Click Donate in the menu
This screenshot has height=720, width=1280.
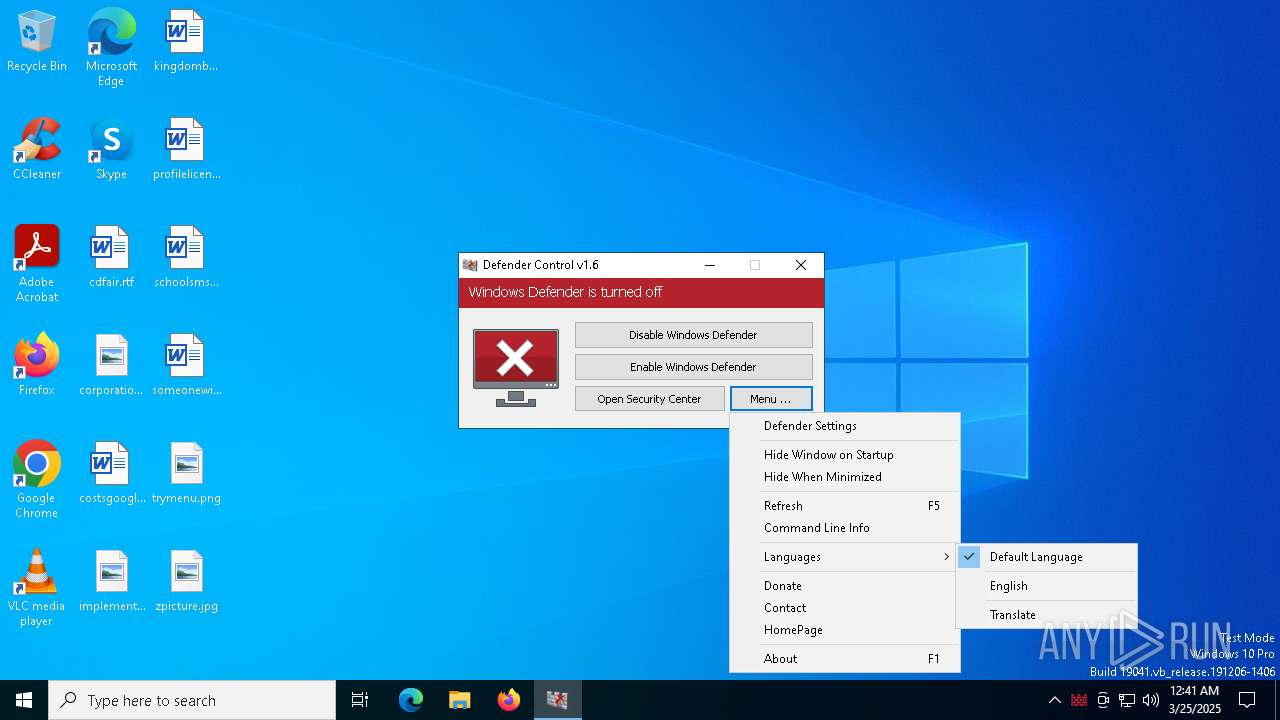845,586
